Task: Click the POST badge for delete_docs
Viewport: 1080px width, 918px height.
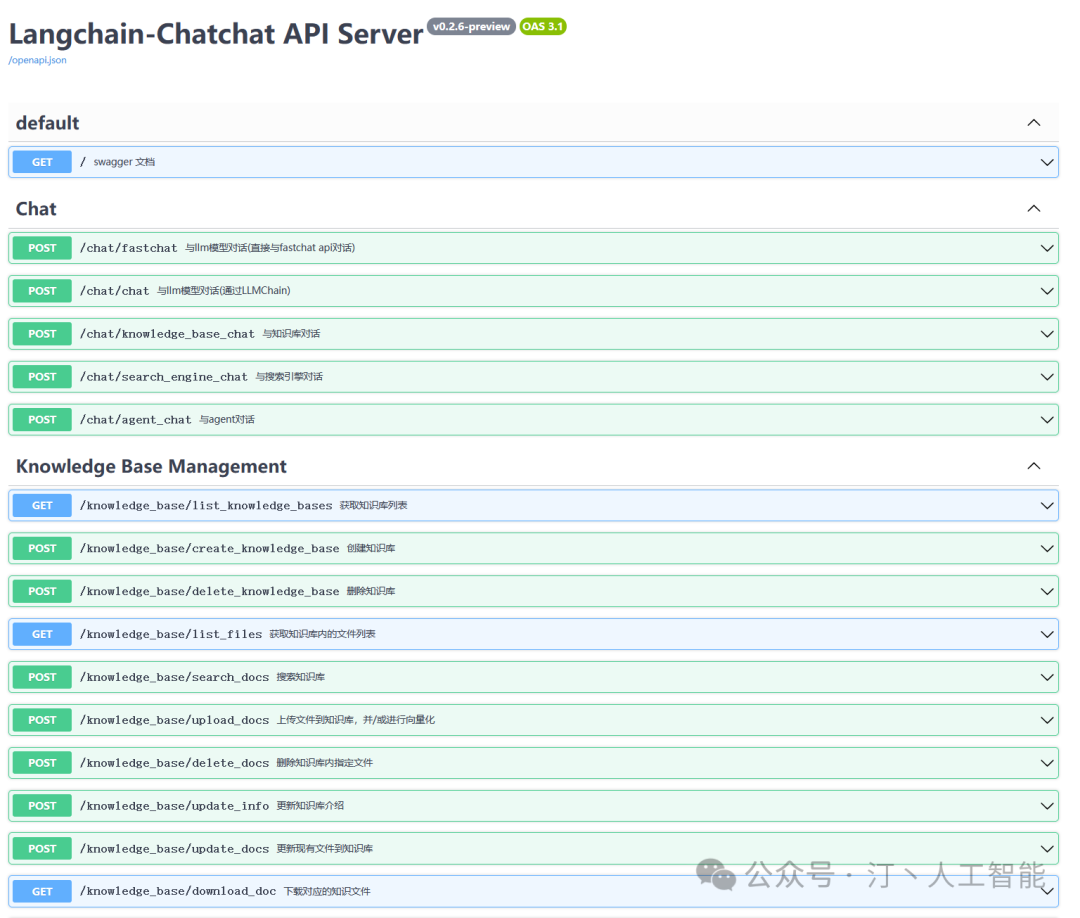Action: click(x=42, y=762)
